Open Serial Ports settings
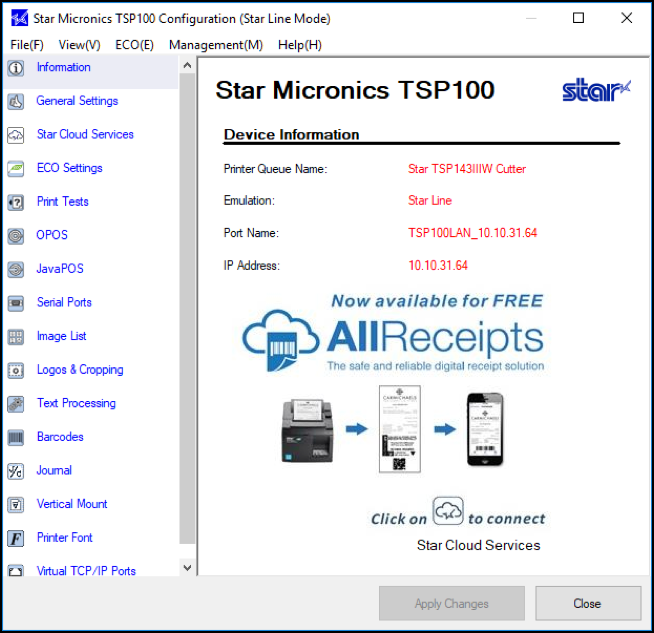Screen dimensions: 654x633 pyautogui.click(x=64, y=302)
